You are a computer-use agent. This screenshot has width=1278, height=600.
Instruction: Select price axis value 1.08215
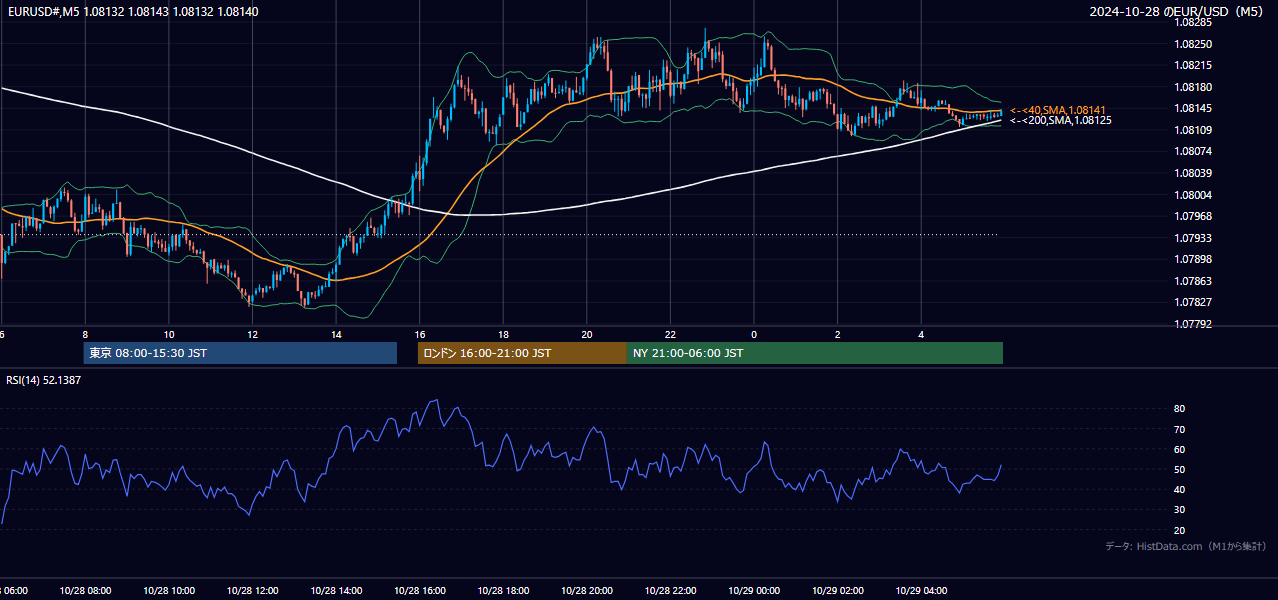pyautogui.click(x=1194, y=65)
